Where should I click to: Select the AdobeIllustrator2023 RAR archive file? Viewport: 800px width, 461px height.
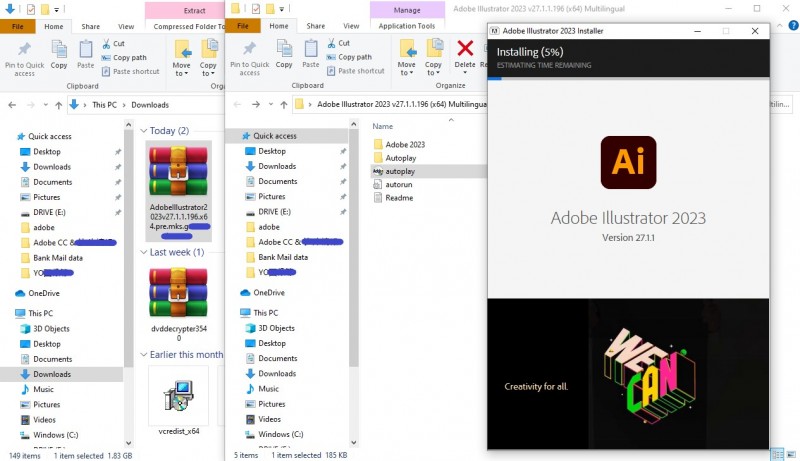pos(179,191)
